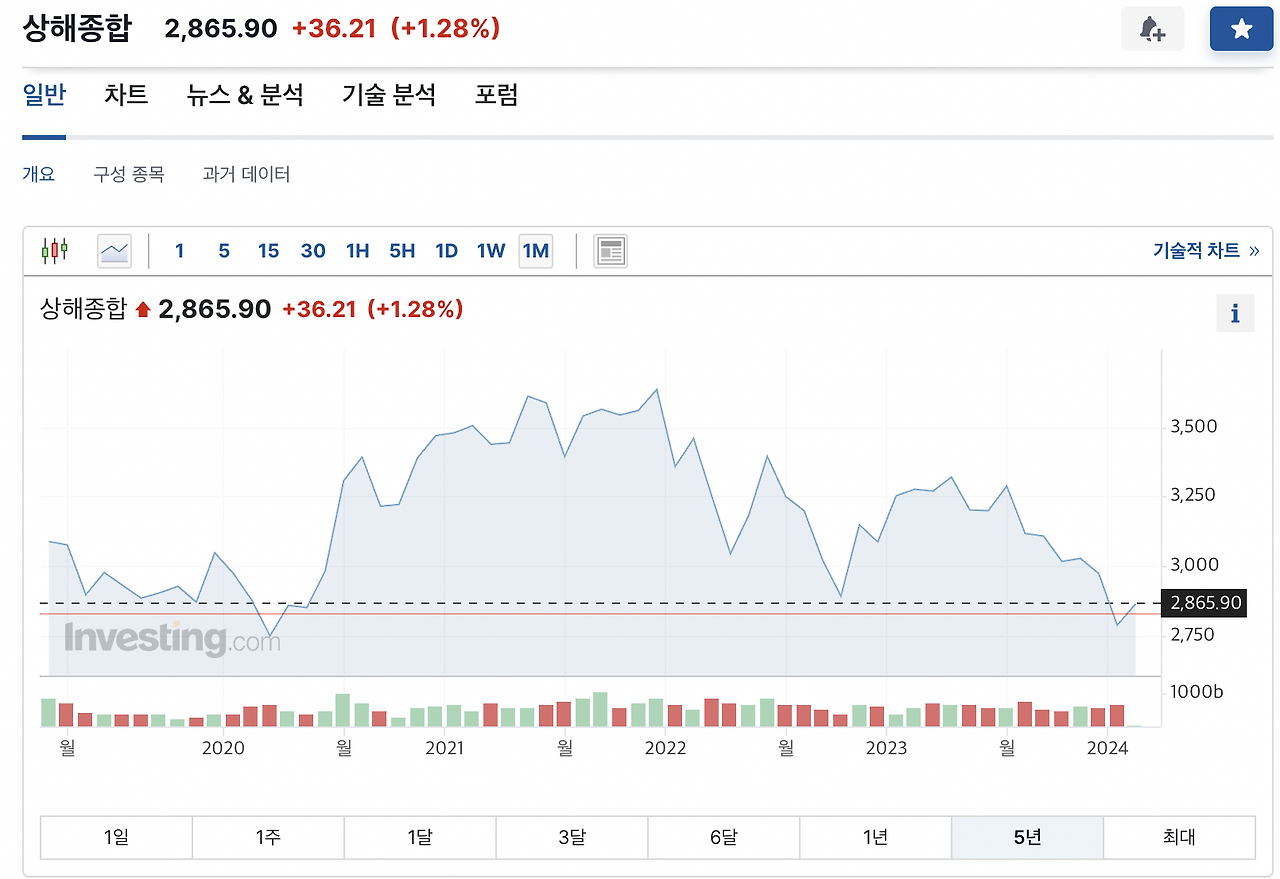Image resolution: width=1280 pixels, height=879 pixels.
Task: Open the news overlay icon in the chart toolbar
Action: pos(610,251)
